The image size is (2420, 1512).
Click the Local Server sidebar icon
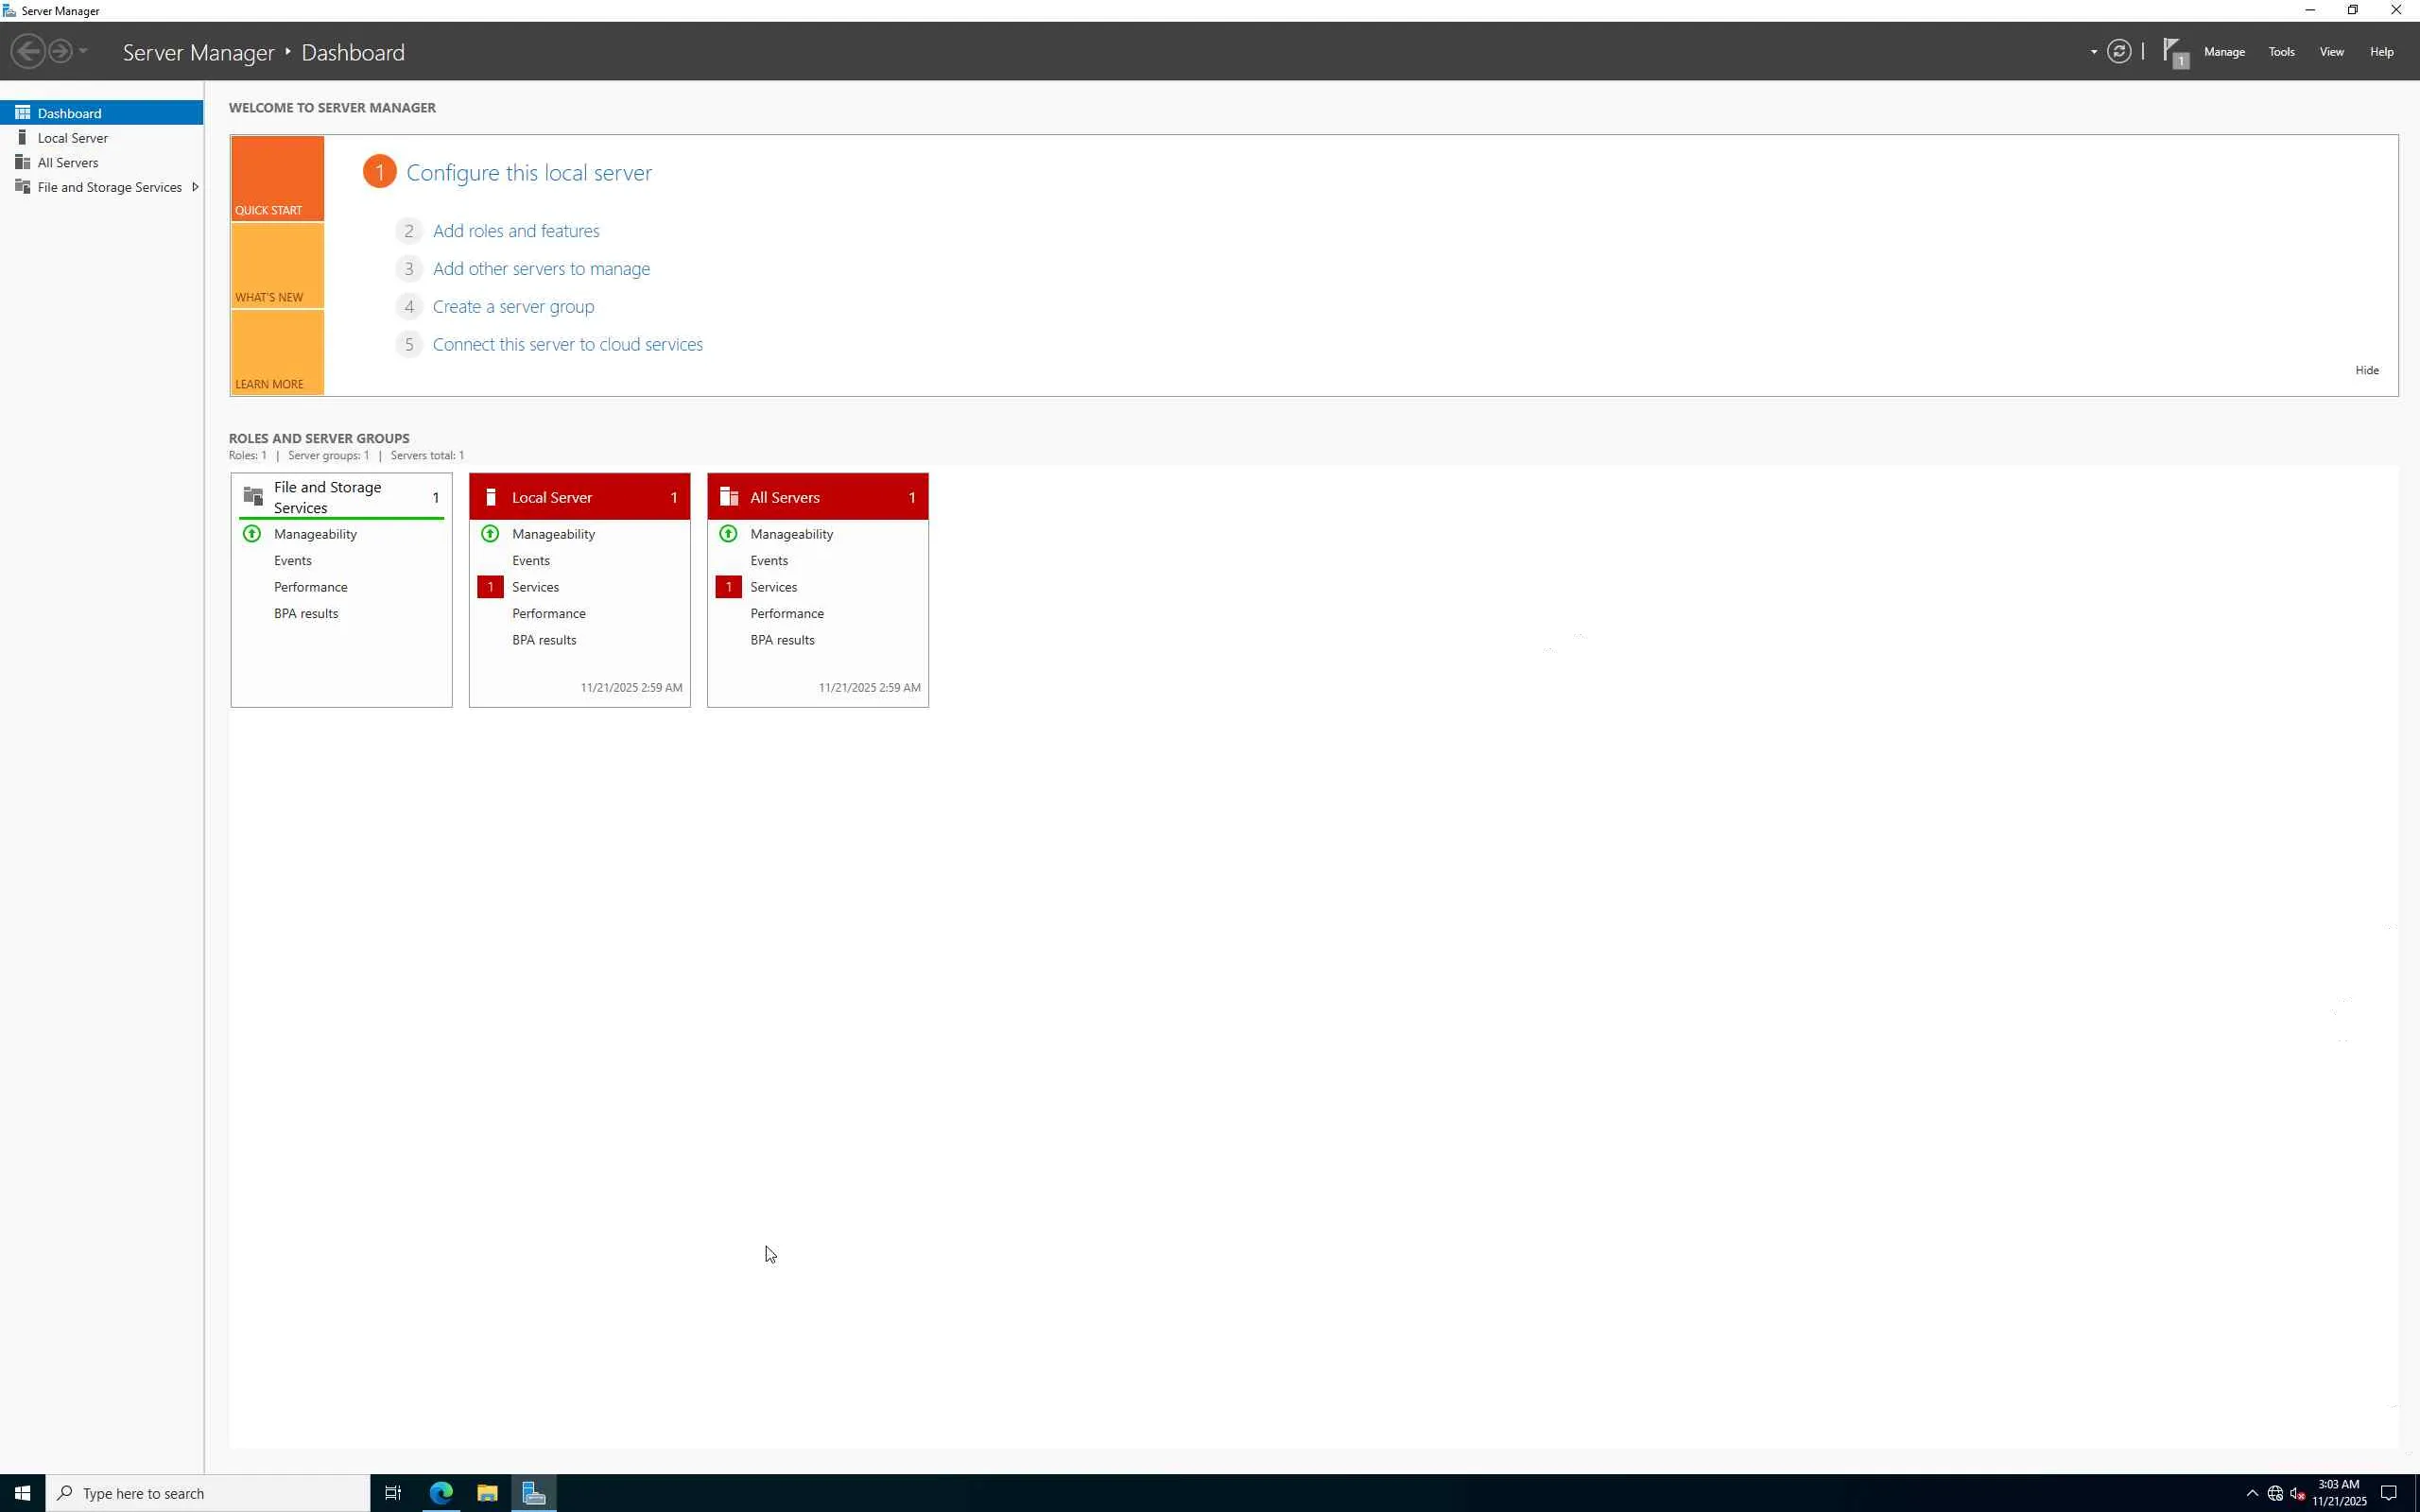tap(22, 138)
